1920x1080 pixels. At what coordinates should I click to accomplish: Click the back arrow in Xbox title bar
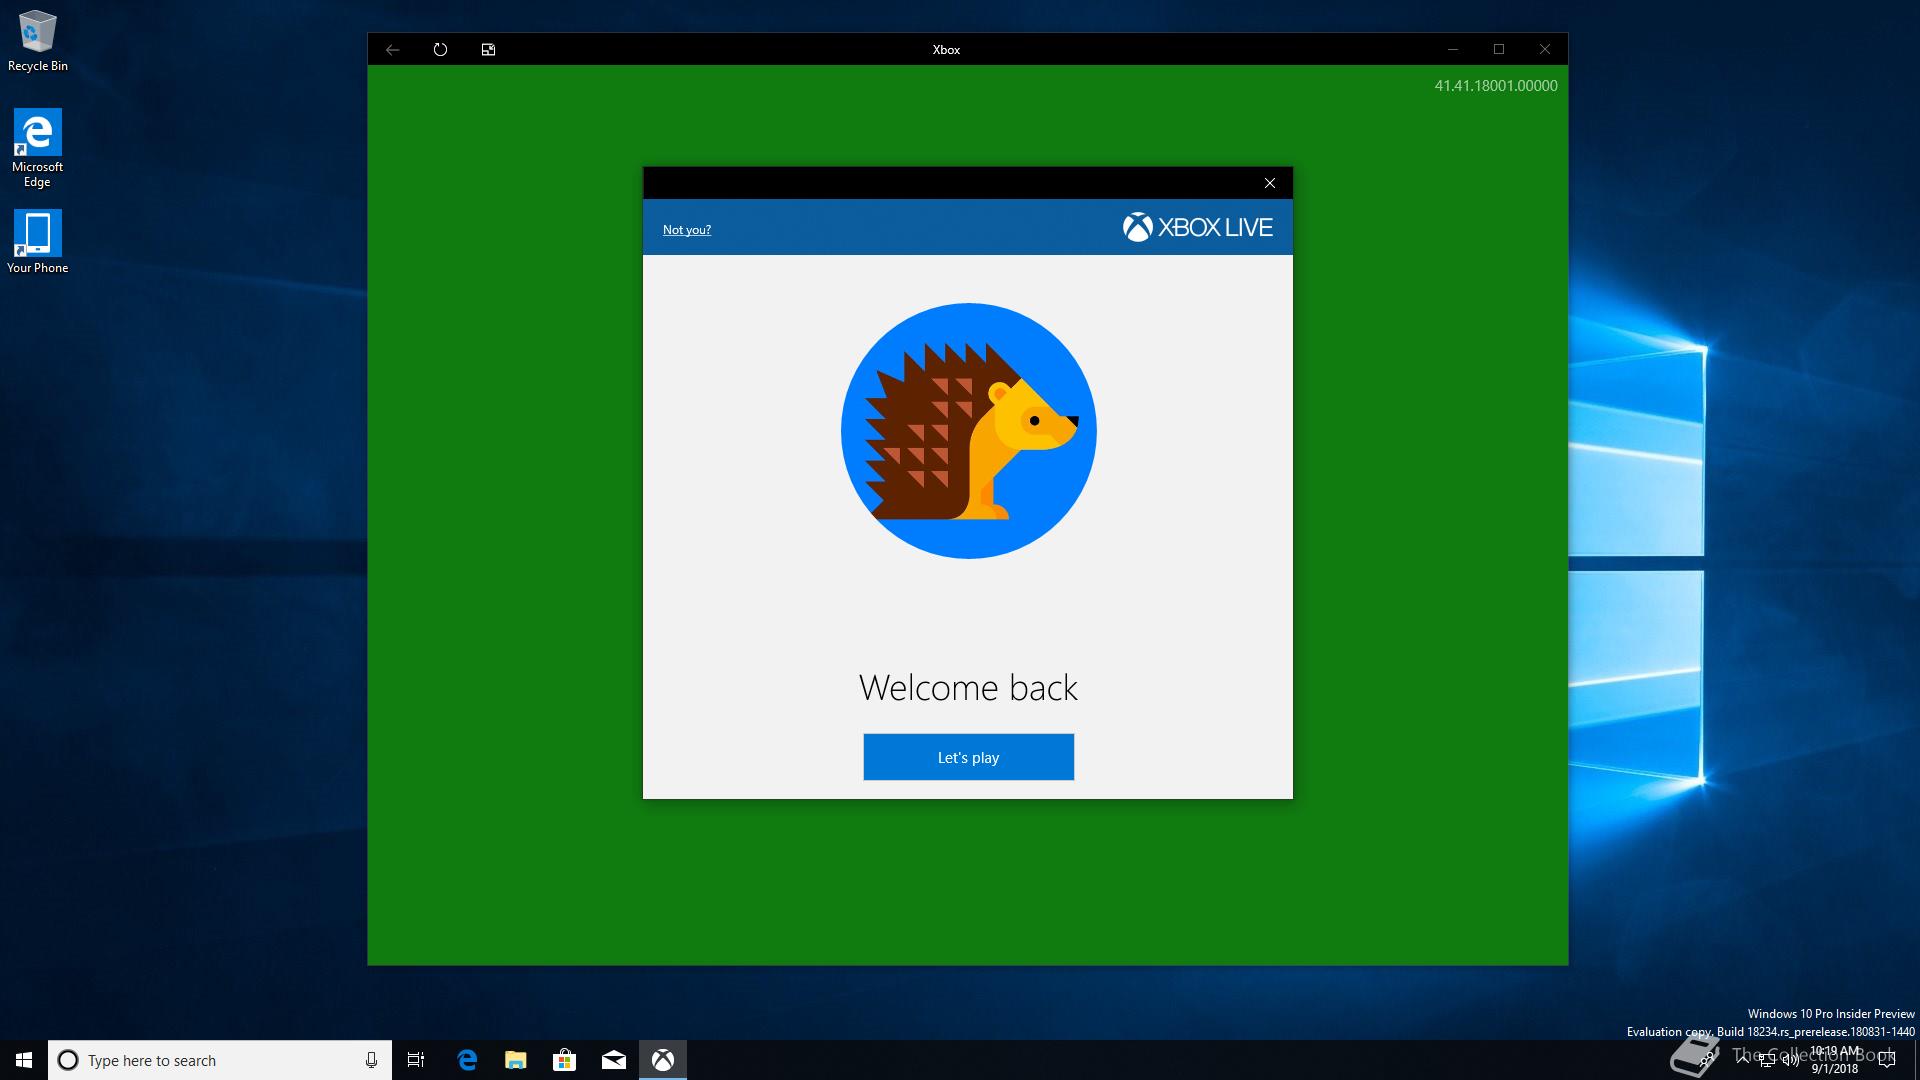coord(393,49)
